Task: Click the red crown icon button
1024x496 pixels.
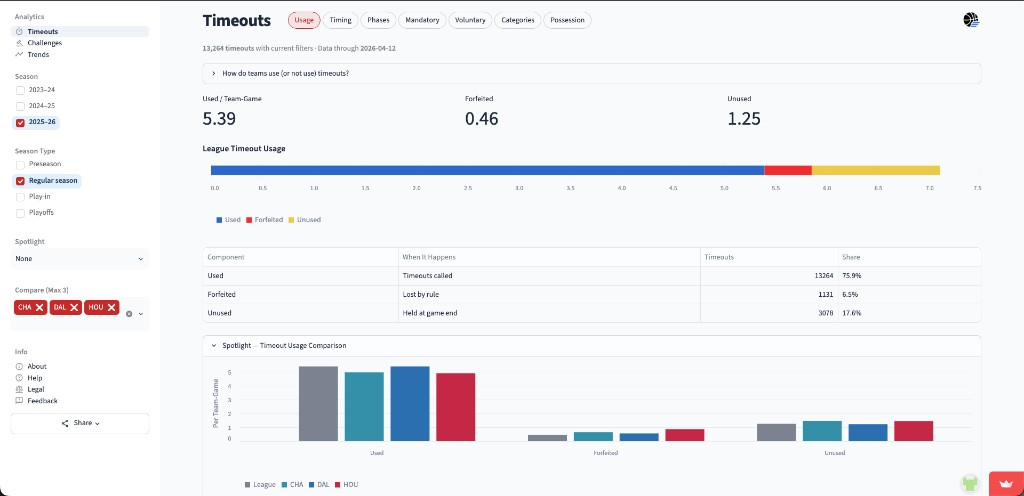Action: (1006, 484)
